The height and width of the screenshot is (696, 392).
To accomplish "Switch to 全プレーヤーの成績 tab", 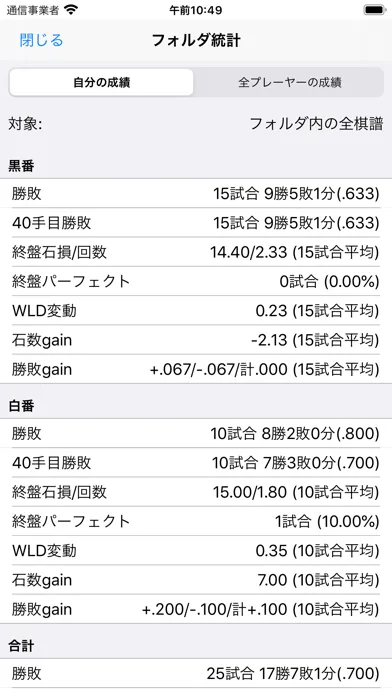I will [x=289, y=82].
